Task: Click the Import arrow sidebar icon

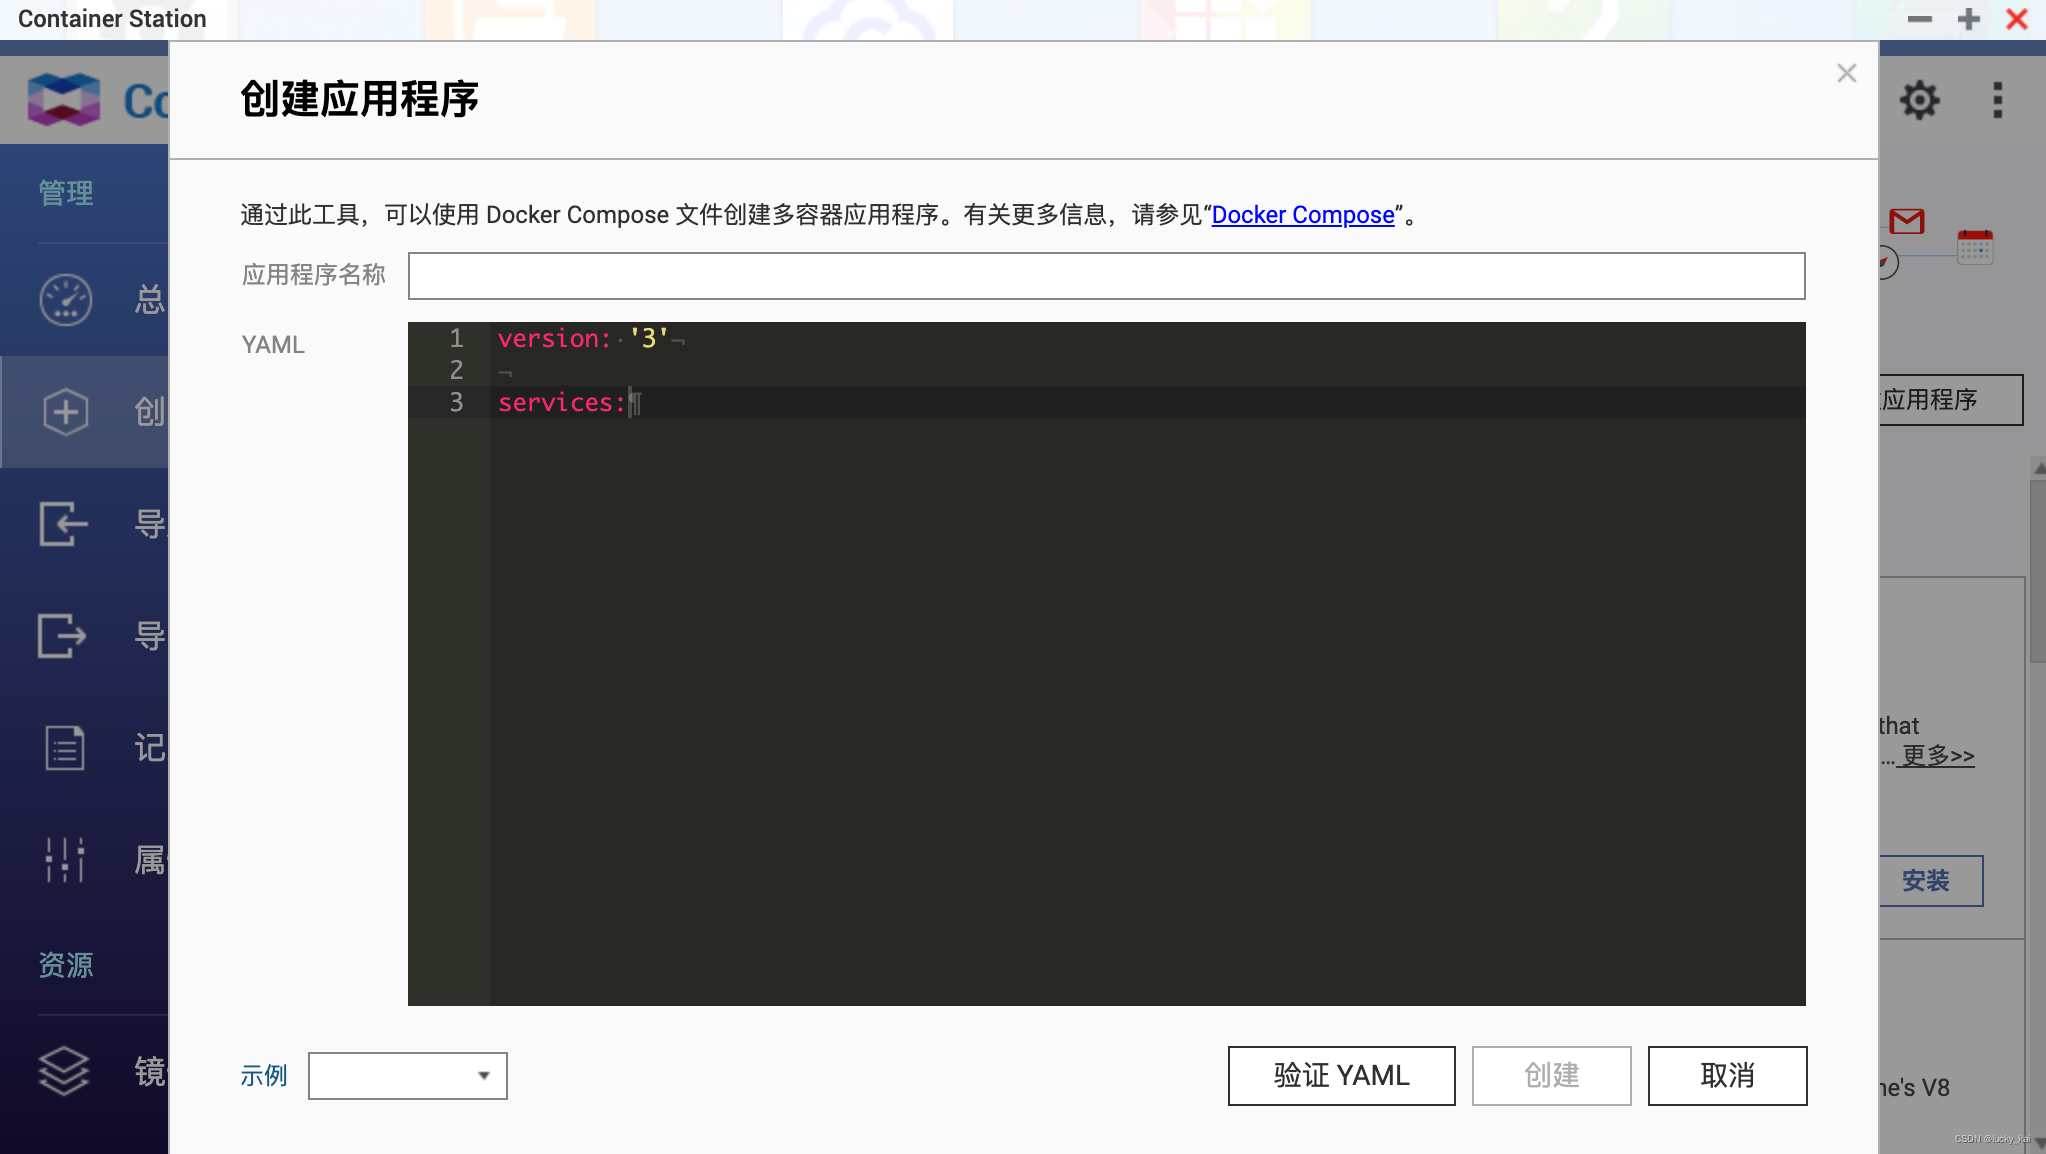Action: pyautogui.click(x=64, y=524)
